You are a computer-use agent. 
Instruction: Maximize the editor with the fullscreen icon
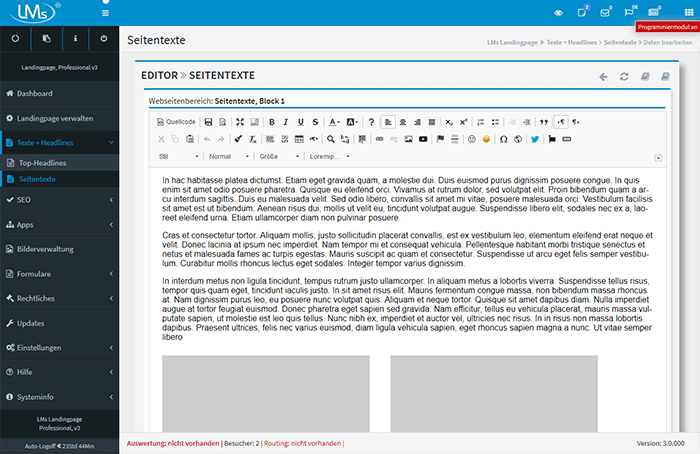pos(240,122)
